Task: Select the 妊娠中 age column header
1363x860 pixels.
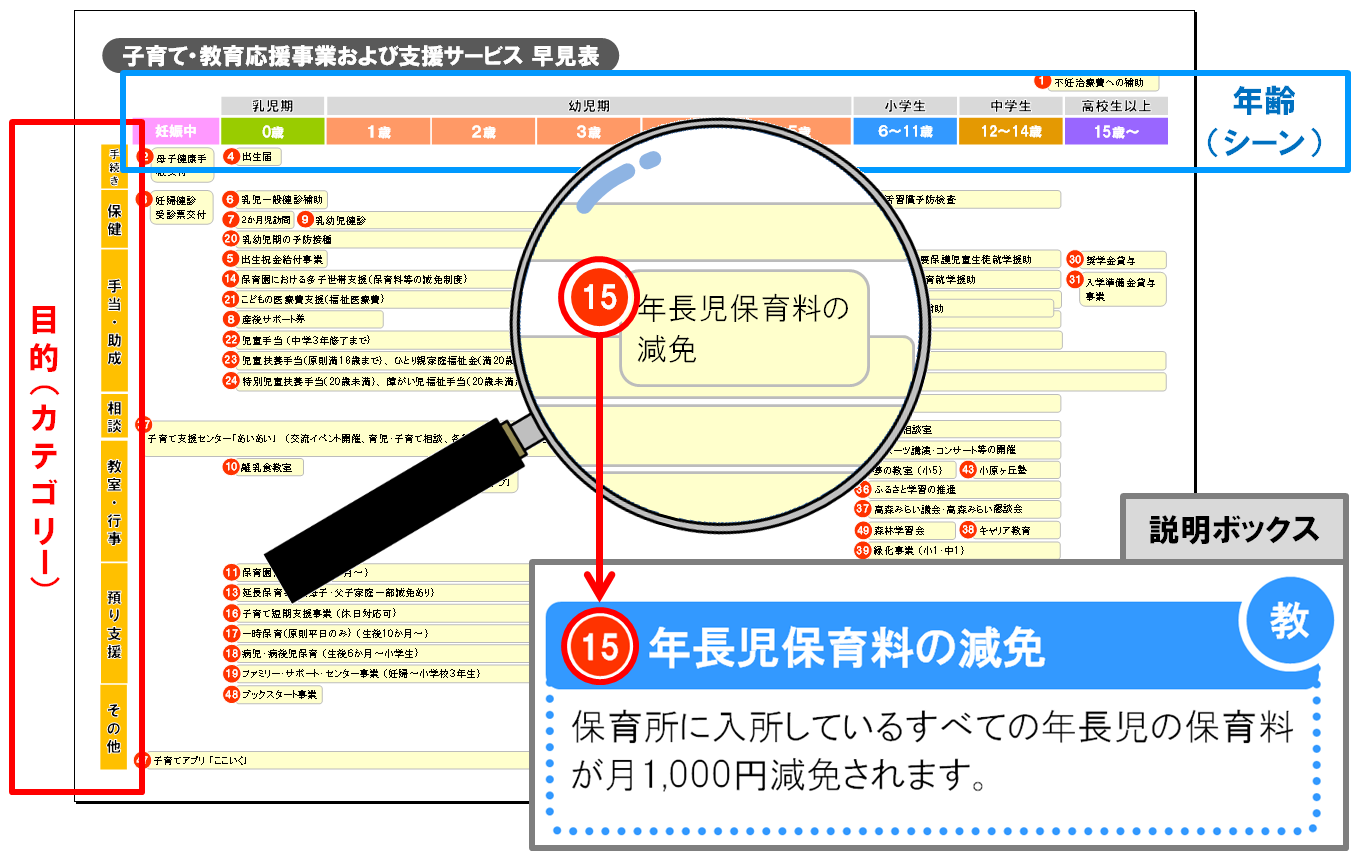Action: coord(175,131)
